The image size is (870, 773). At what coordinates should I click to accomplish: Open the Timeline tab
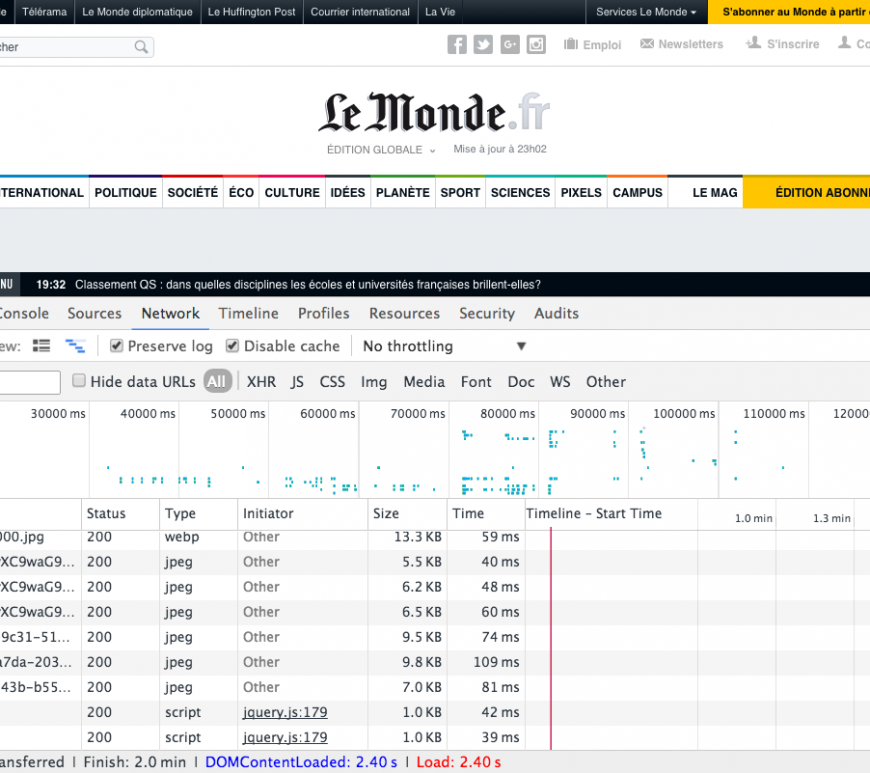pyautogui.click(x=249, y=314)
